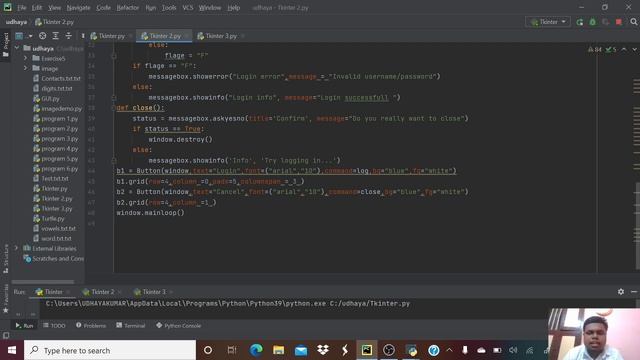
Task: Open the Run tool window button
Action: [24, 325]
